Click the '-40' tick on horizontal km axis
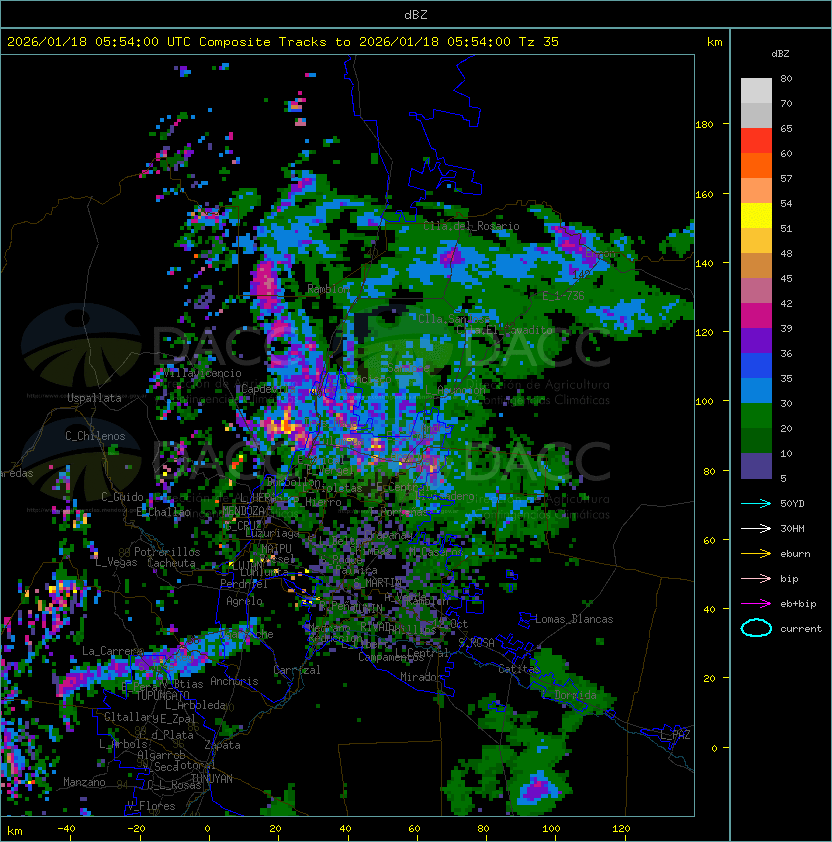 (66, 829)
